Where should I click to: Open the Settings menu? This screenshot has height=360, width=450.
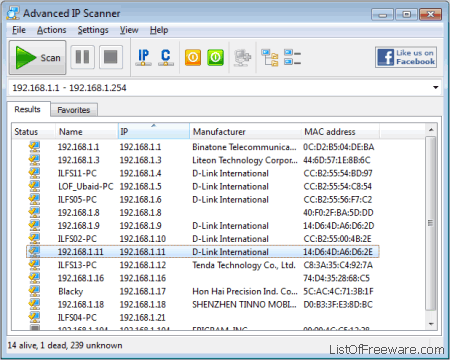[93, 30]
